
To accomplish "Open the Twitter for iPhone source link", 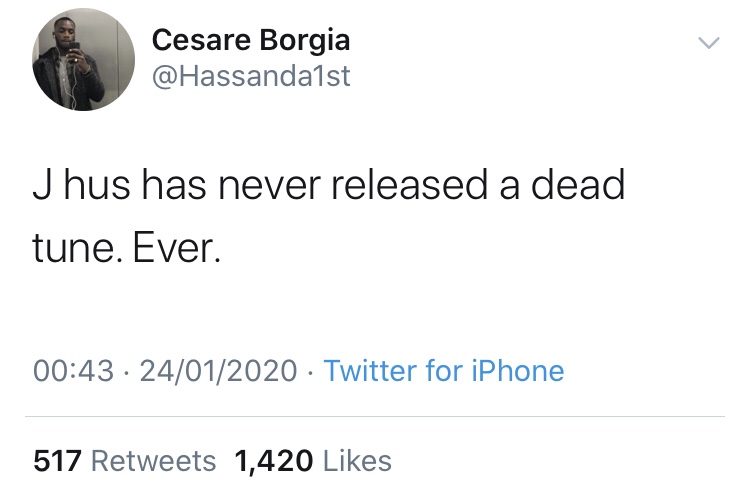I will (x=444, y=371).
